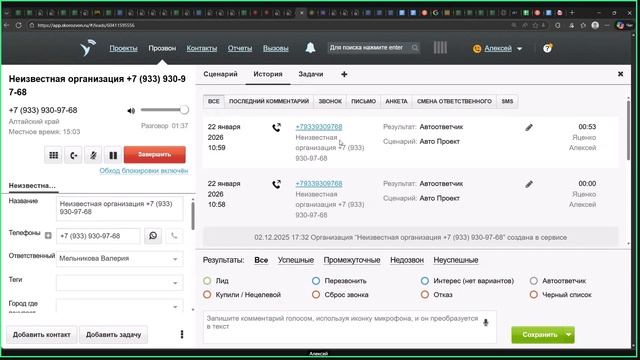Mute the microphone in call controls
The image size is (640, 360).
click(93, 155)
